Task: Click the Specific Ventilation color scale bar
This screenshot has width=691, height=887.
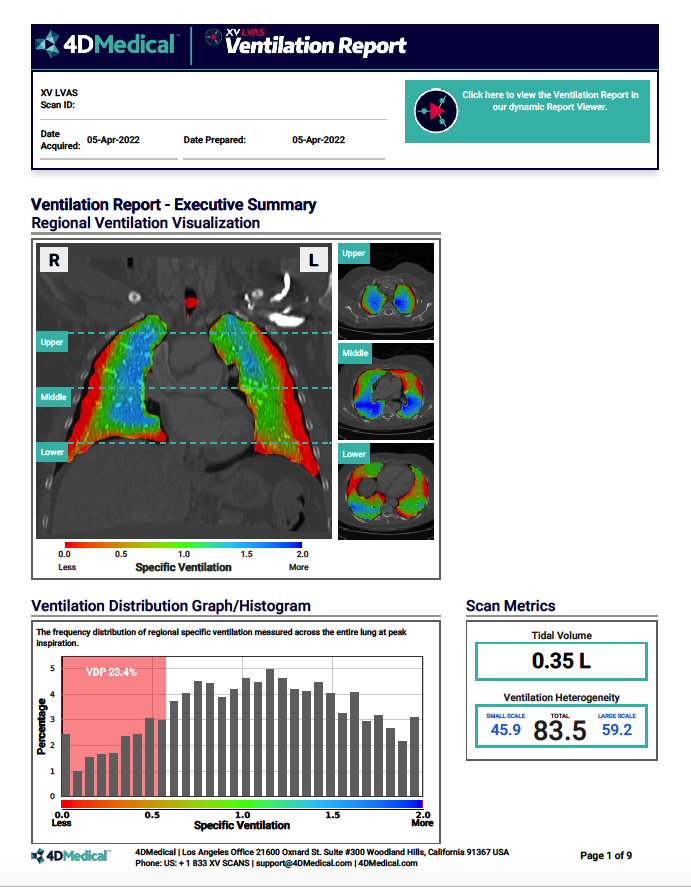Action: (184, 544)
